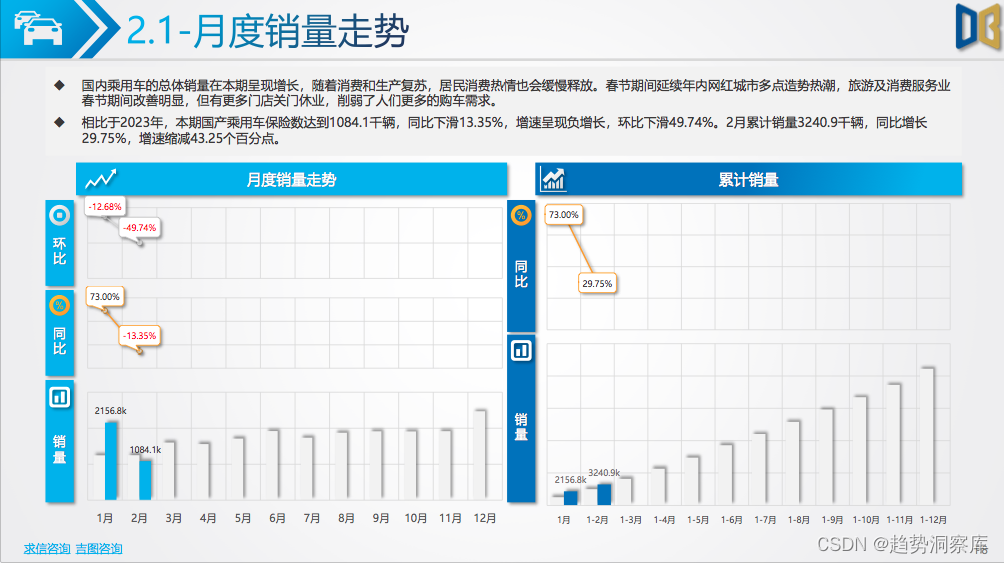Click the blue 1-2月 bar in the cumulative chart
Image resolution: width=1004 pixels, height=563 pixels.
(x=604, y=494)
